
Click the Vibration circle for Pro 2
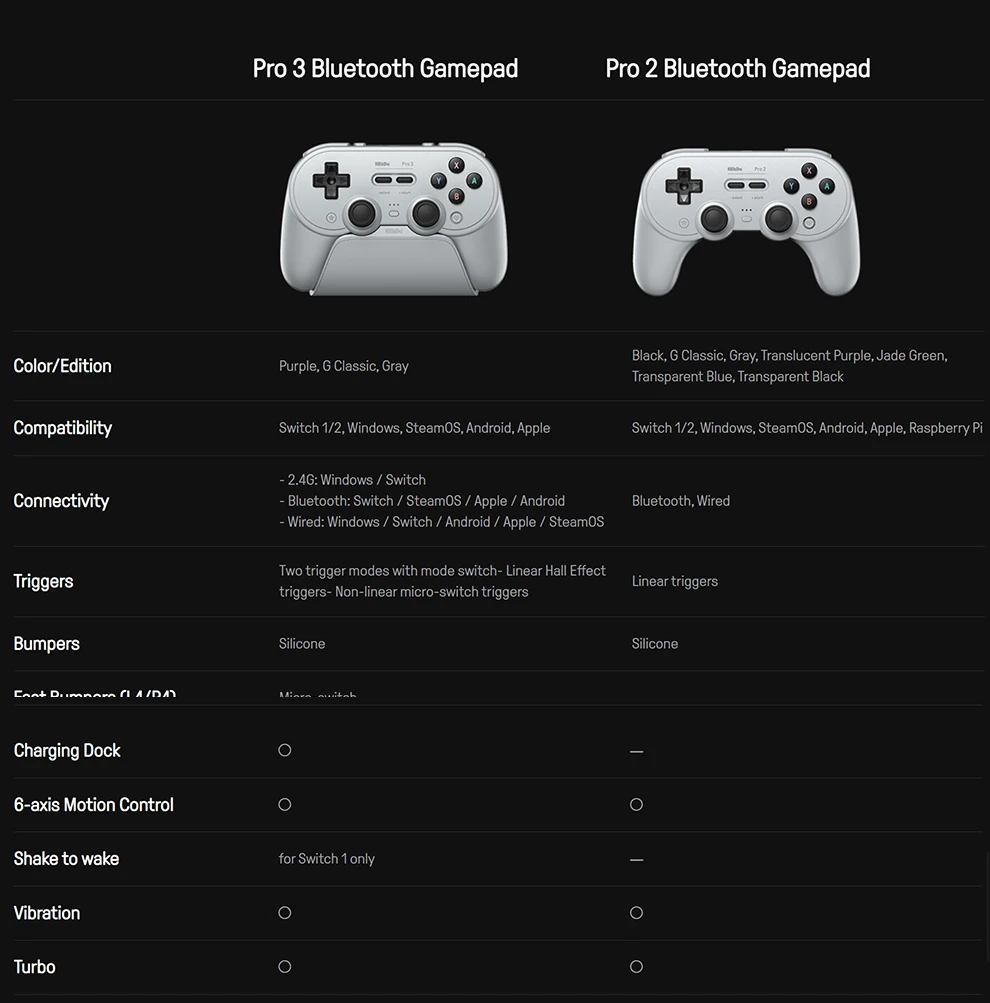coord(636,912)
